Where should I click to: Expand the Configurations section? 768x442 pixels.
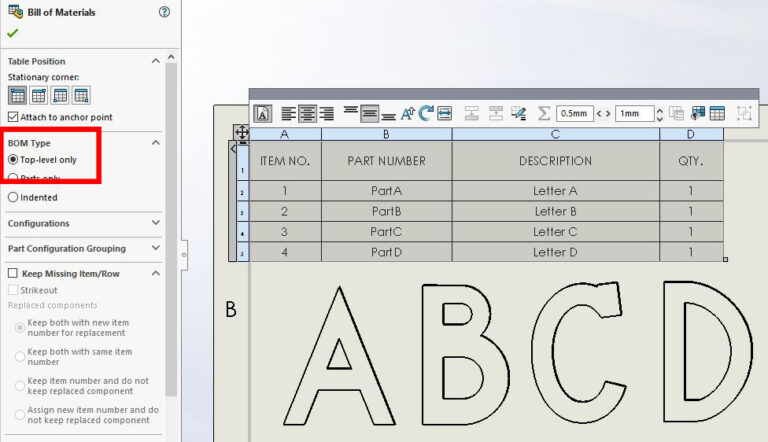[x=155, y=223]
